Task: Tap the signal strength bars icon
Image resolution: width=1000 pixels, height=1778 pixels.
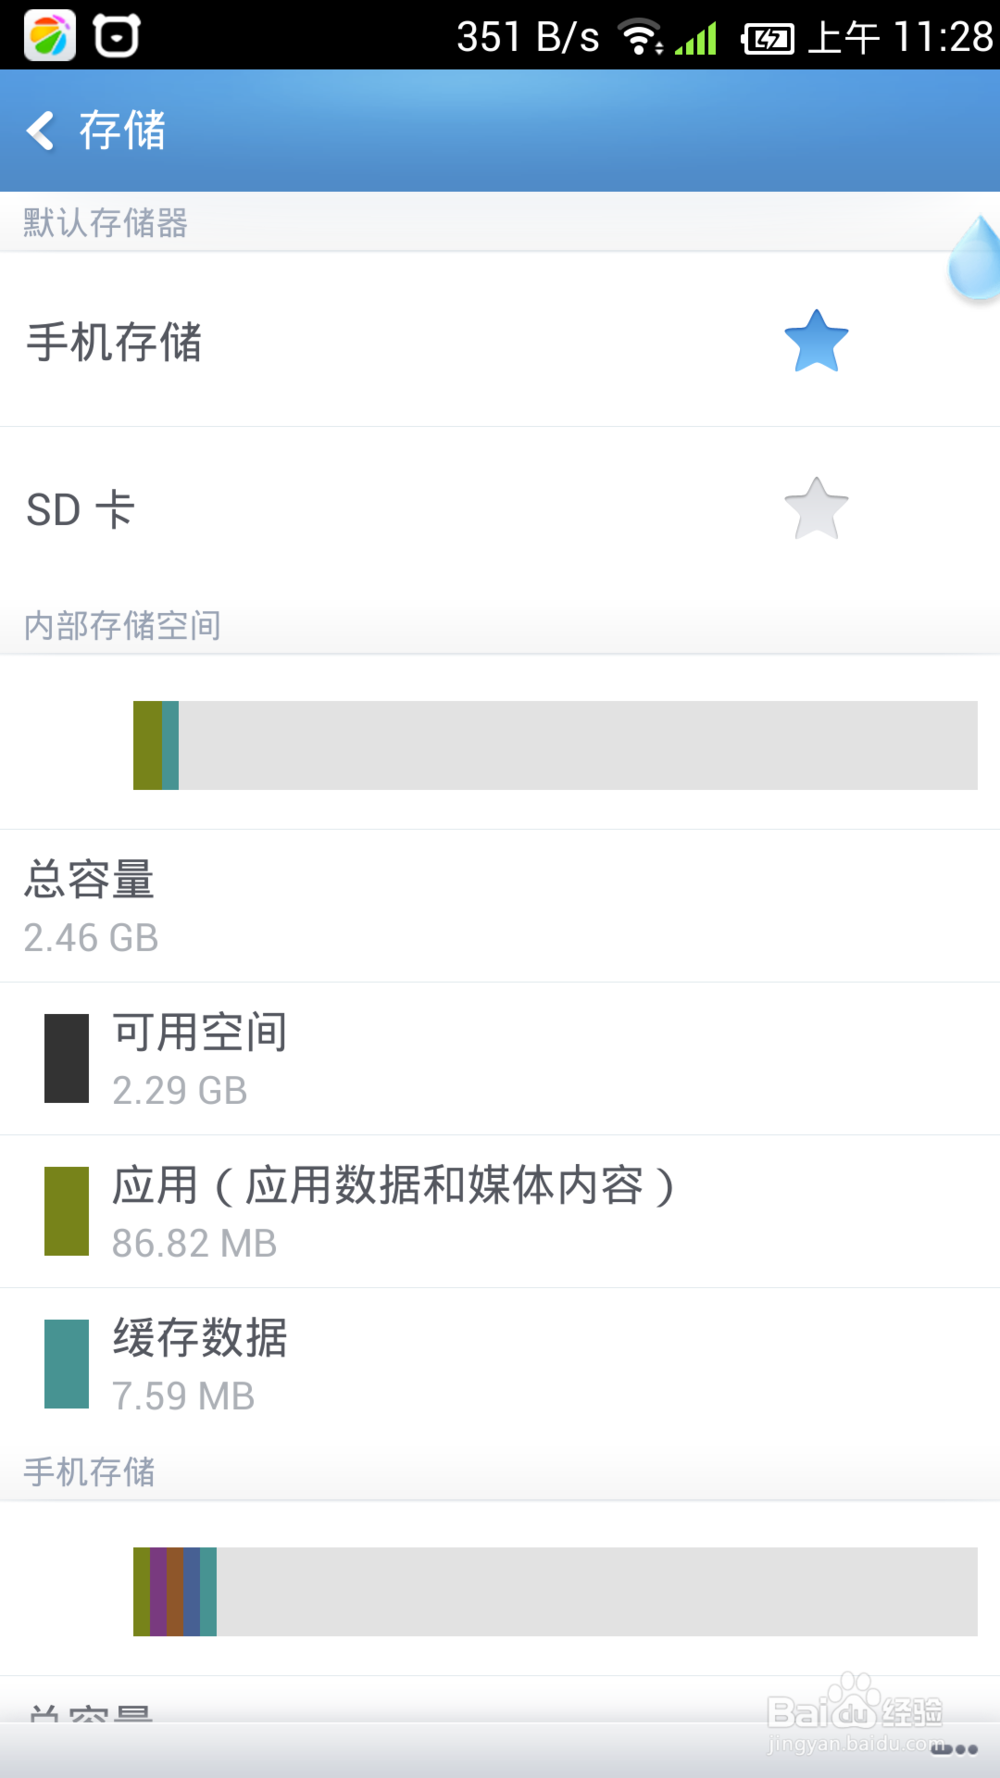Action: pos(696,39)
